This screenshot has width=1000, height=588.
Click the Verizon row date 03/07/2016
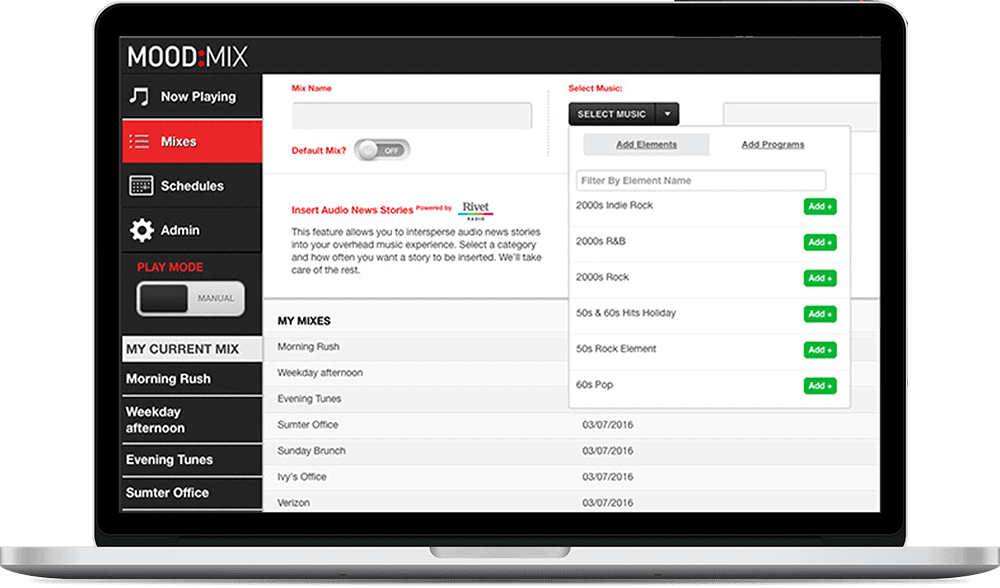click(608, 503)
